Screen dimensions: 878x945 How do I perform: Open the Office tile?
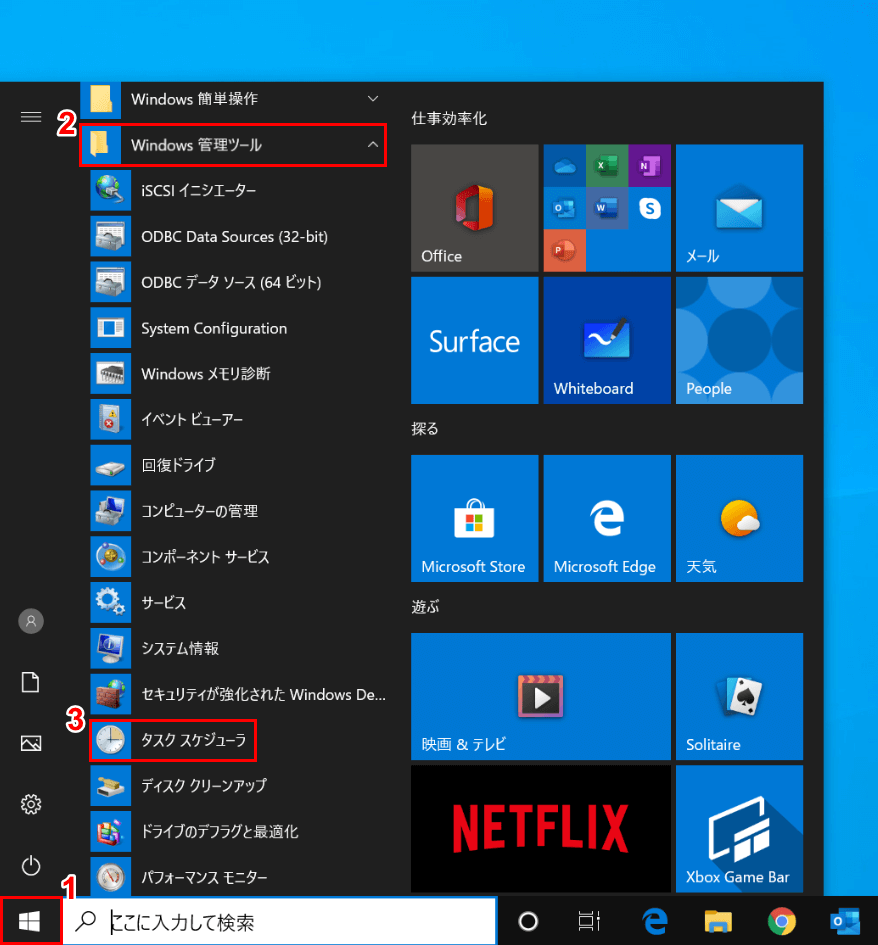click(x=474, y=208)
